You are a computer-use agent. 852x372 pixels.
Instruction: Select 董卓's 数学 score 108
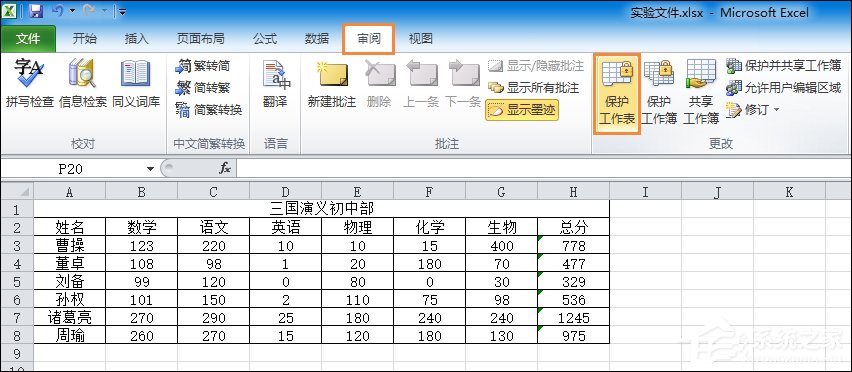pyautogui.click(x=141, y=263)
